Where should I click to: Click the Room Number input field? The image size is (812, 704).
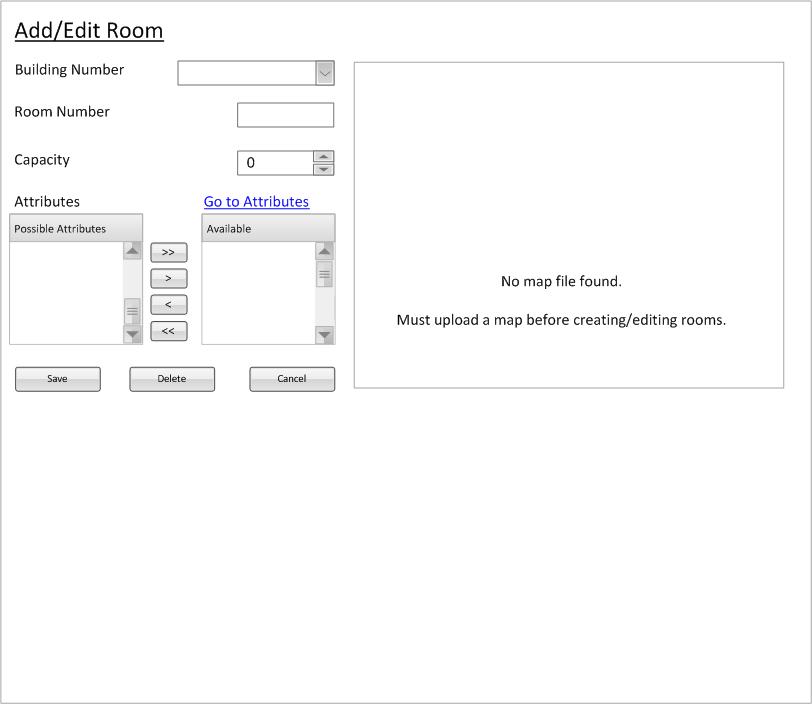(x=285, y=115)
